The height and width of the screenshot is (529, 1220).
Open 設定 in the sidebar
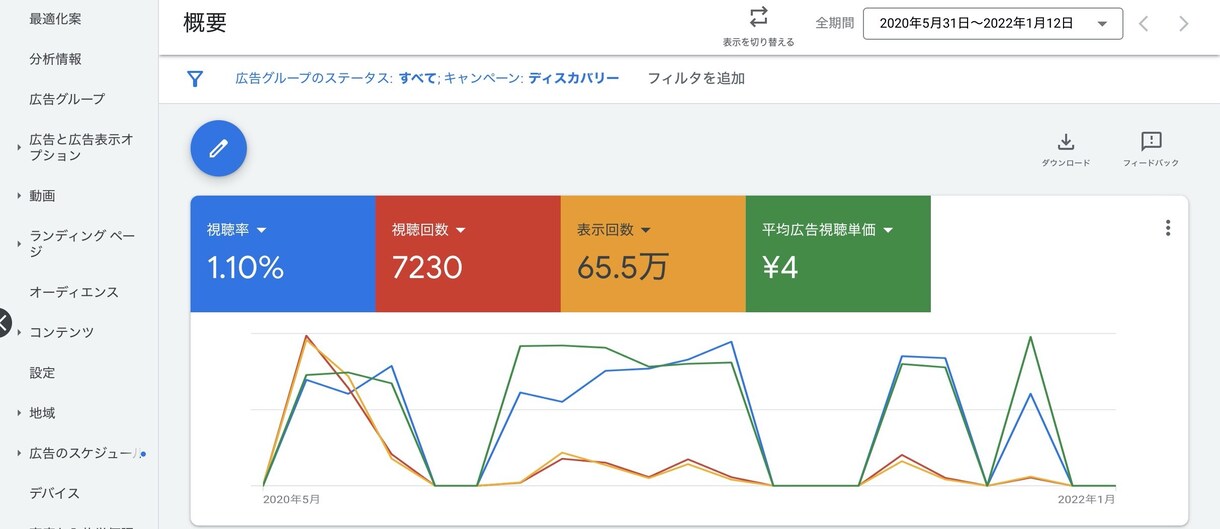coord(42,373)
